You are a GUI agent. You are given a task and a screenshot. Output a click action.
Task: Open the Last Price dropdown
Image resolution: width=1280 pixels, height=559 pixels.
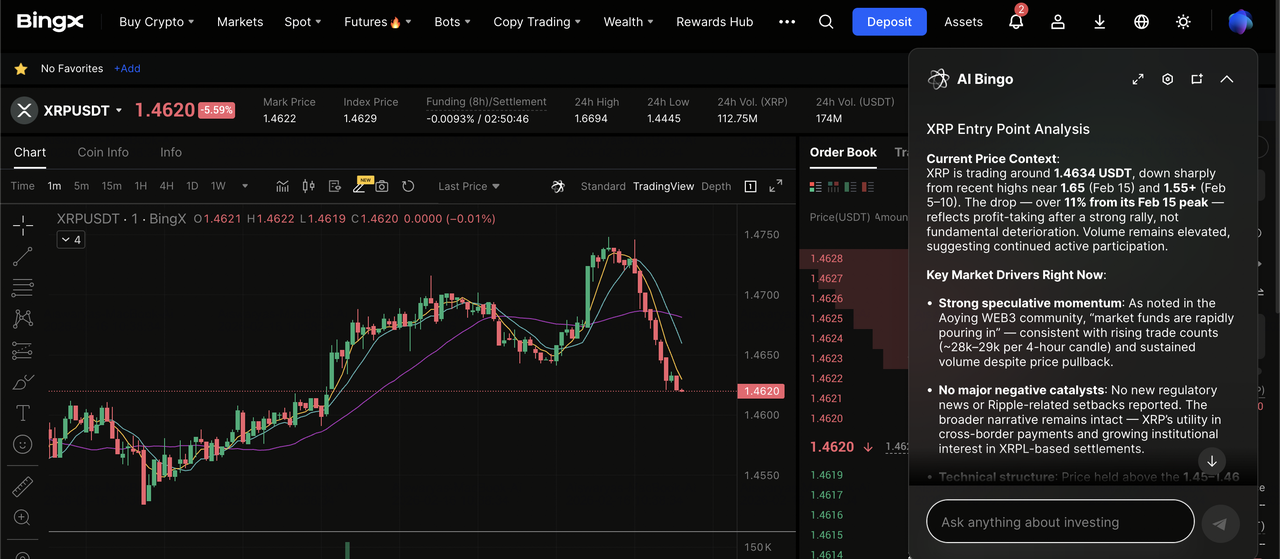[x=468, y=186]
